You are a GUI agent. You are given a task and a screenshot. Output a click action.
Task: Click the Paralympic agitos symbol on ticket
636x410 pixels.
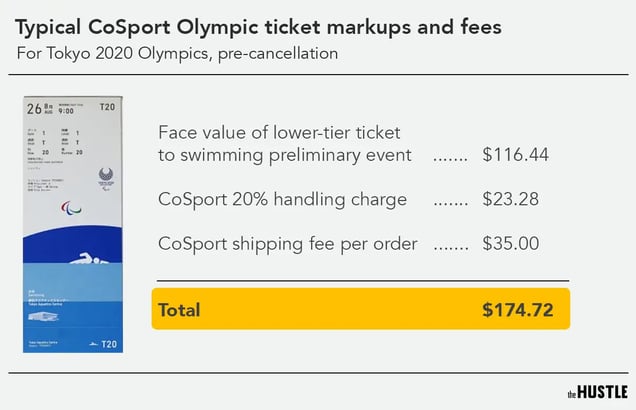pos(71,208)
